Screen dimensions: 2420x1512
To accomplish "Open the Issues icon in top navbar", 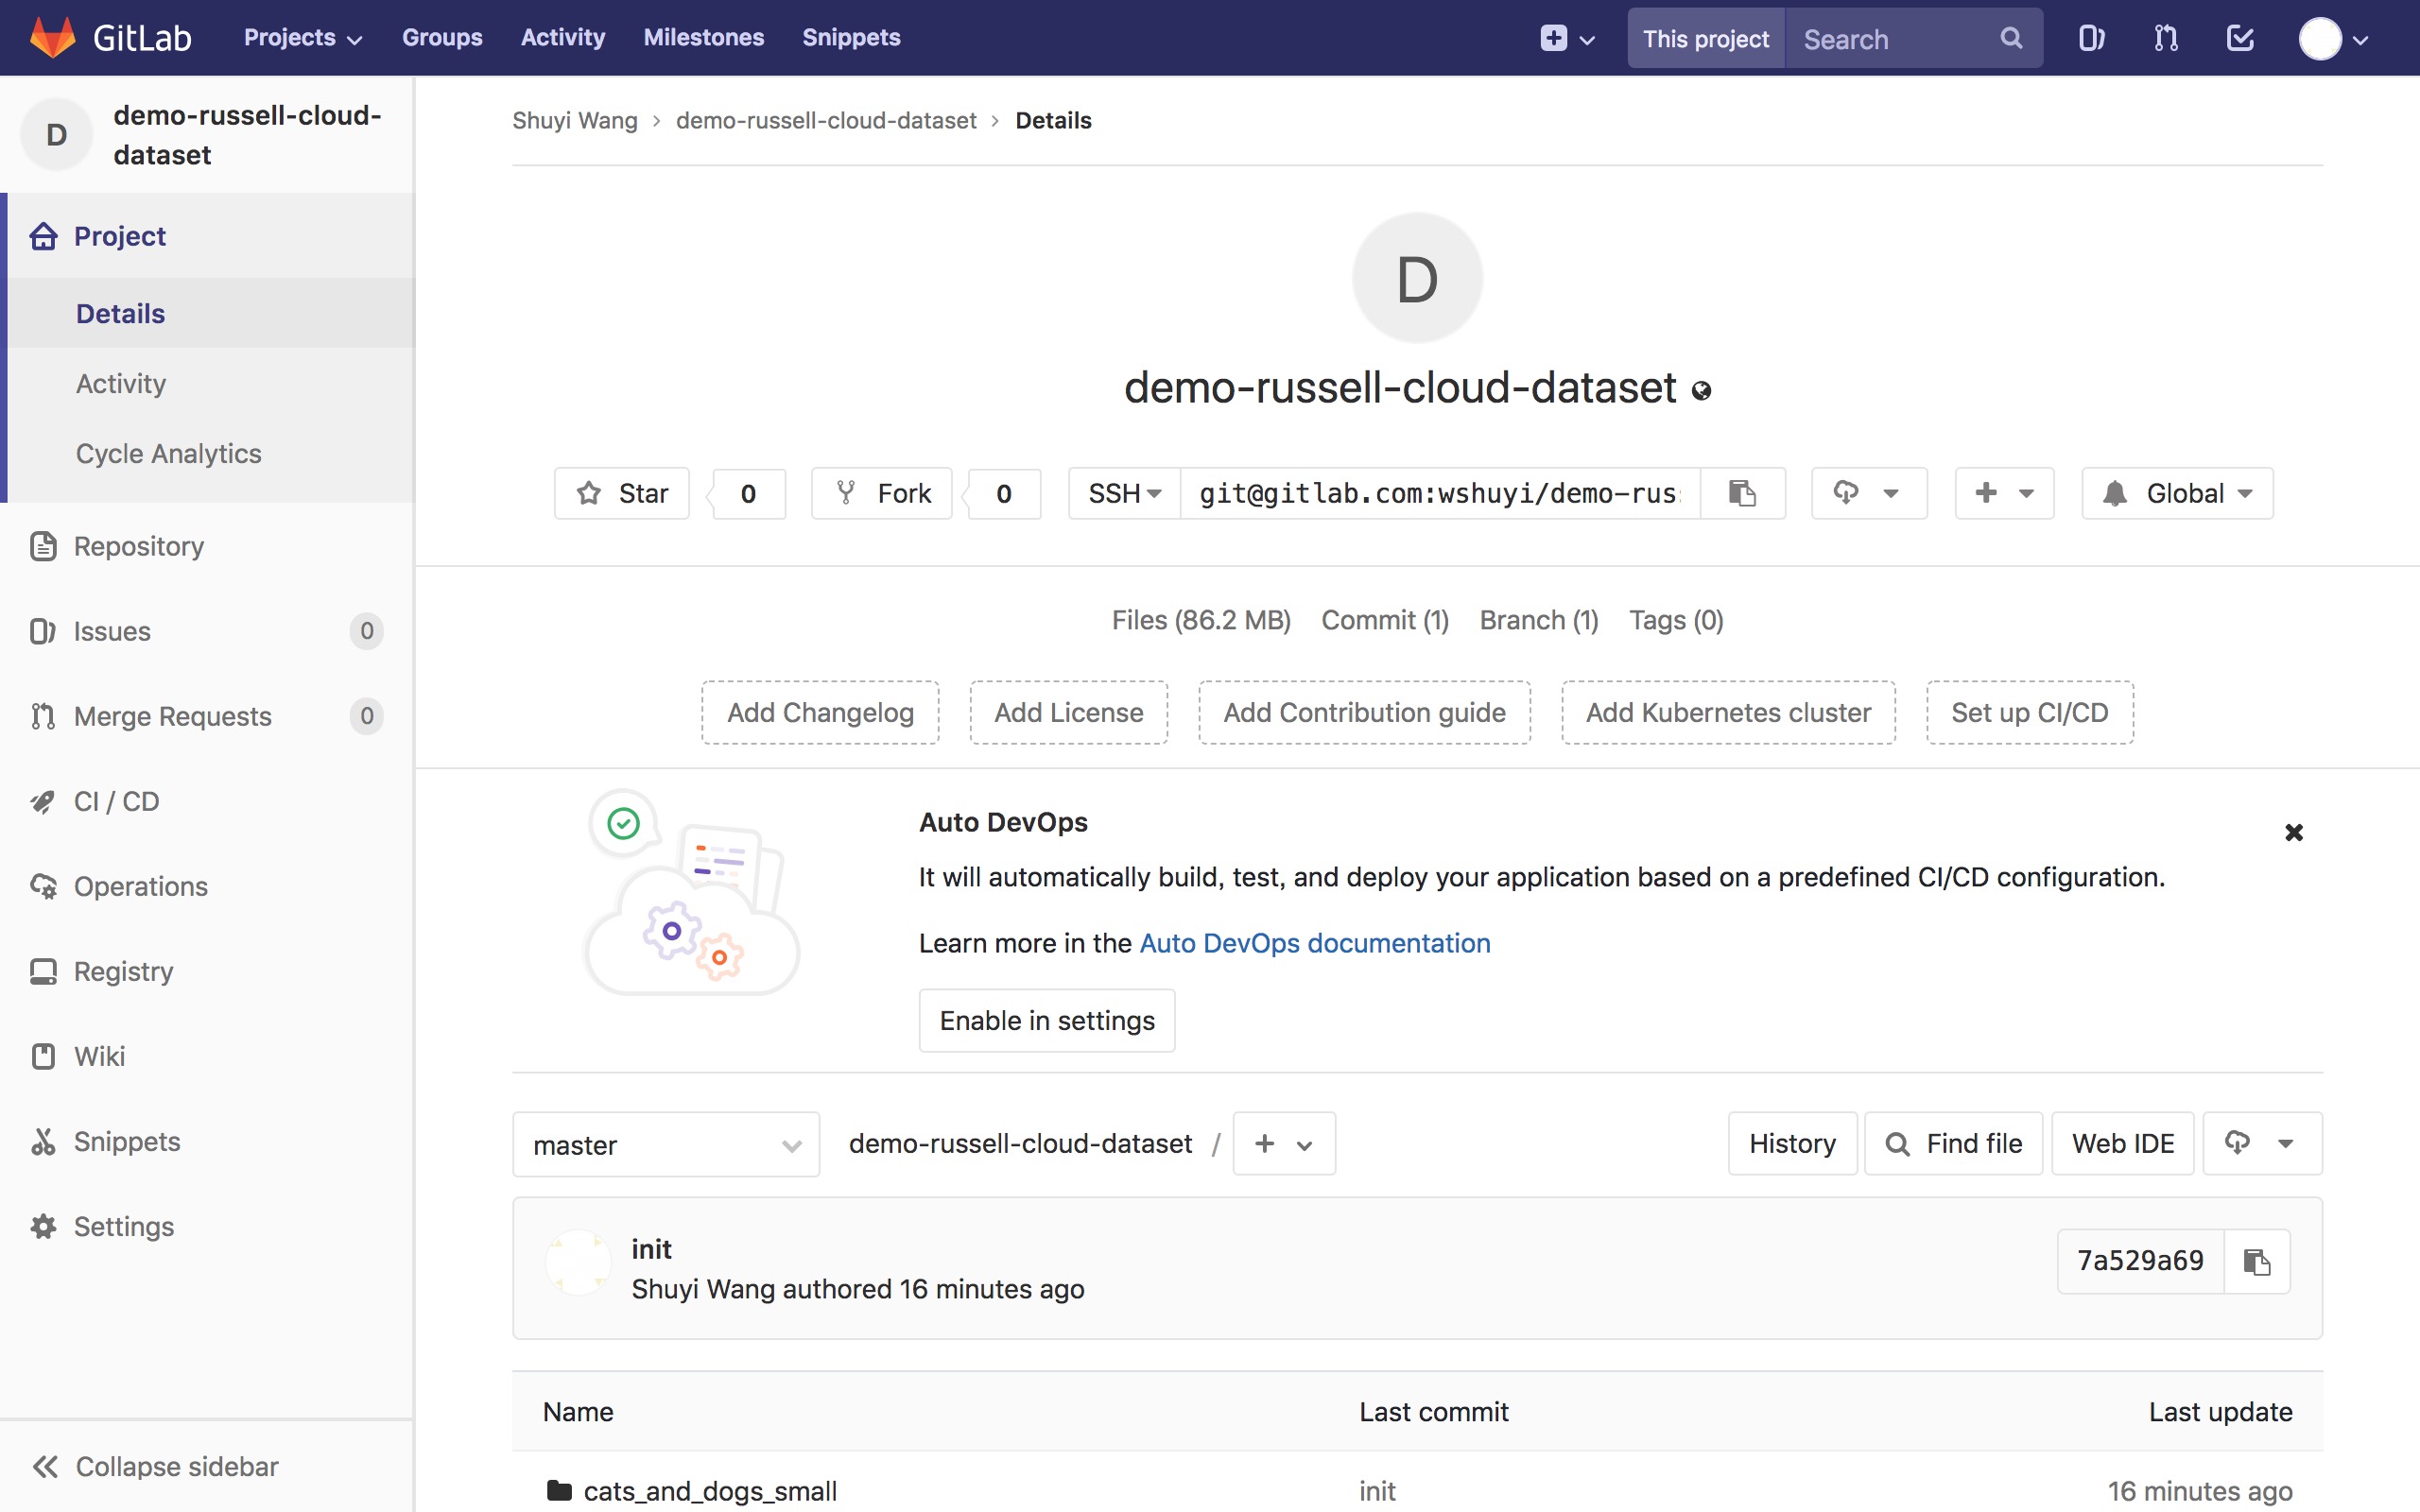I will (2091, 39).
